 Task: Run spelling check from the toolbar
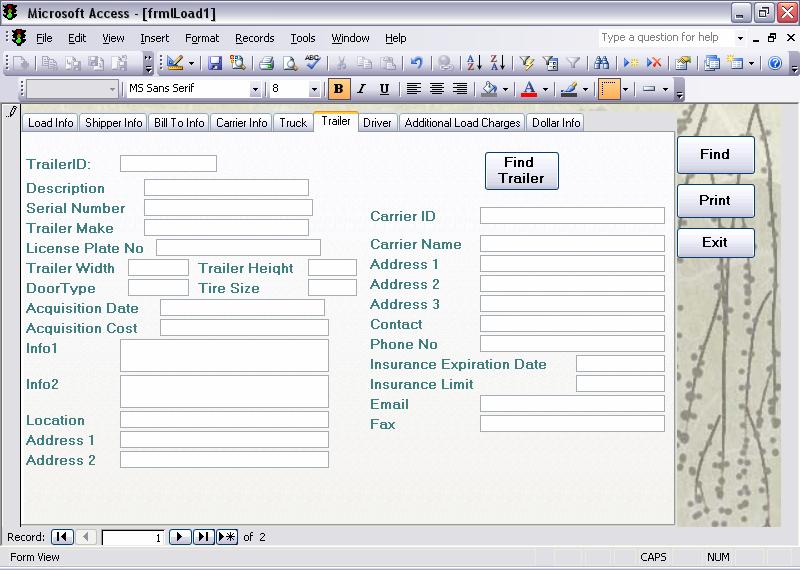pyautogui.click(x=313, y=63)
